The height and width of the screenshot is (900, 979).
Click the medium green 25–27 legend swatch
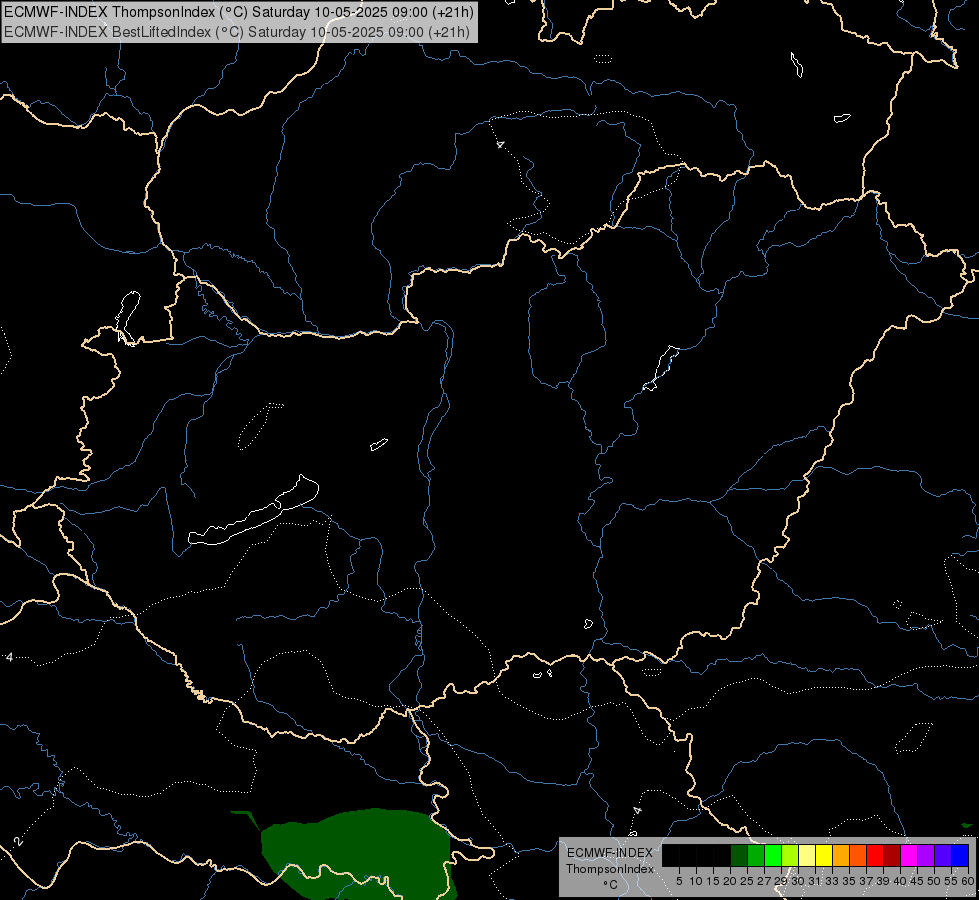click(756, 855)
